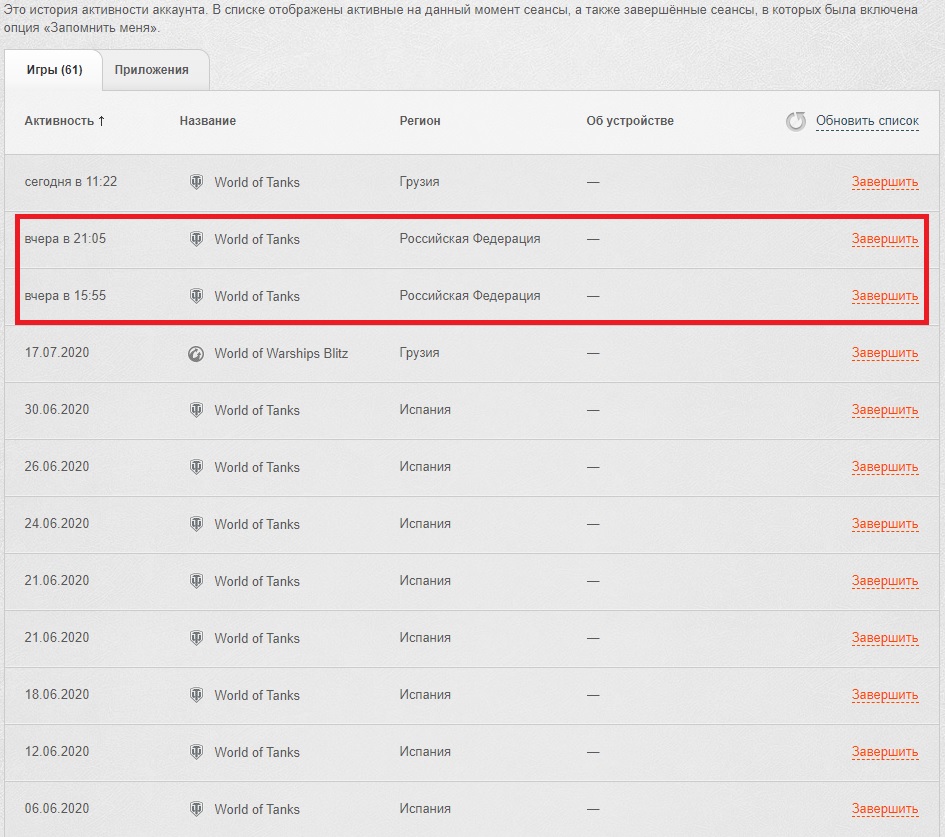Click Завершить in the 06.06.2020 row
Screen dimensions: 945x837
pos(885,809)
